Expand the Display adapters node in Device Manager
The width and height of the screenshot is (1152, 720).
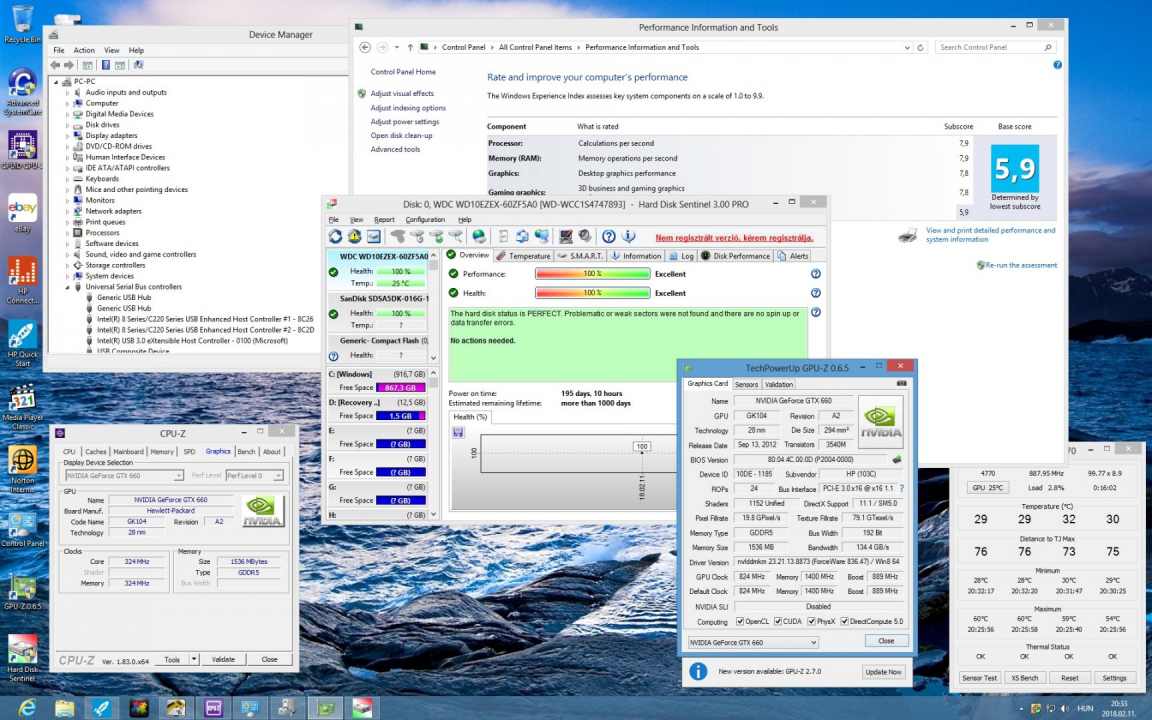pyautogui.click(x=68, y=136)
